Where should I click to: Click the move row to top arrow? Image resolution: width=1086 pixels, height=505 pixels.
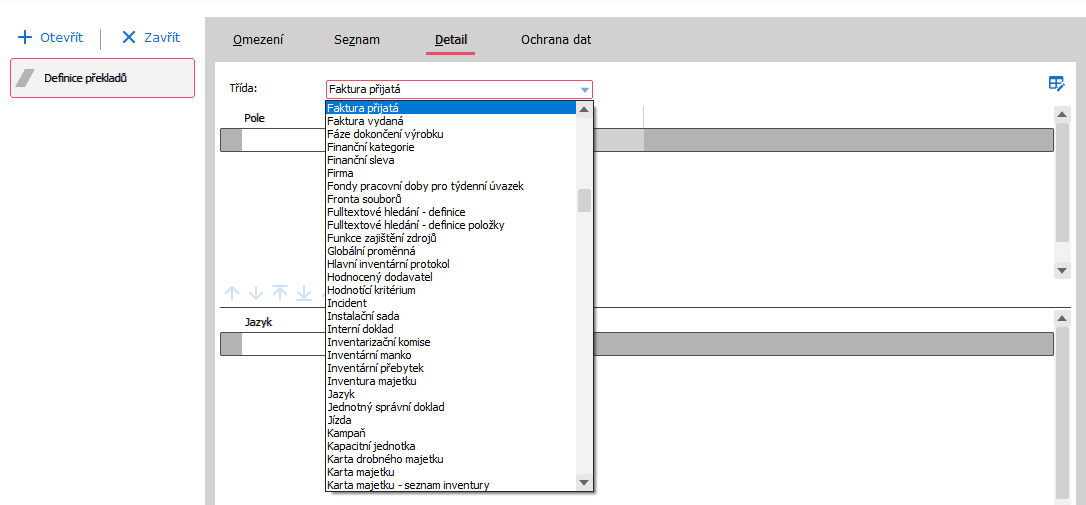(280, 293)
